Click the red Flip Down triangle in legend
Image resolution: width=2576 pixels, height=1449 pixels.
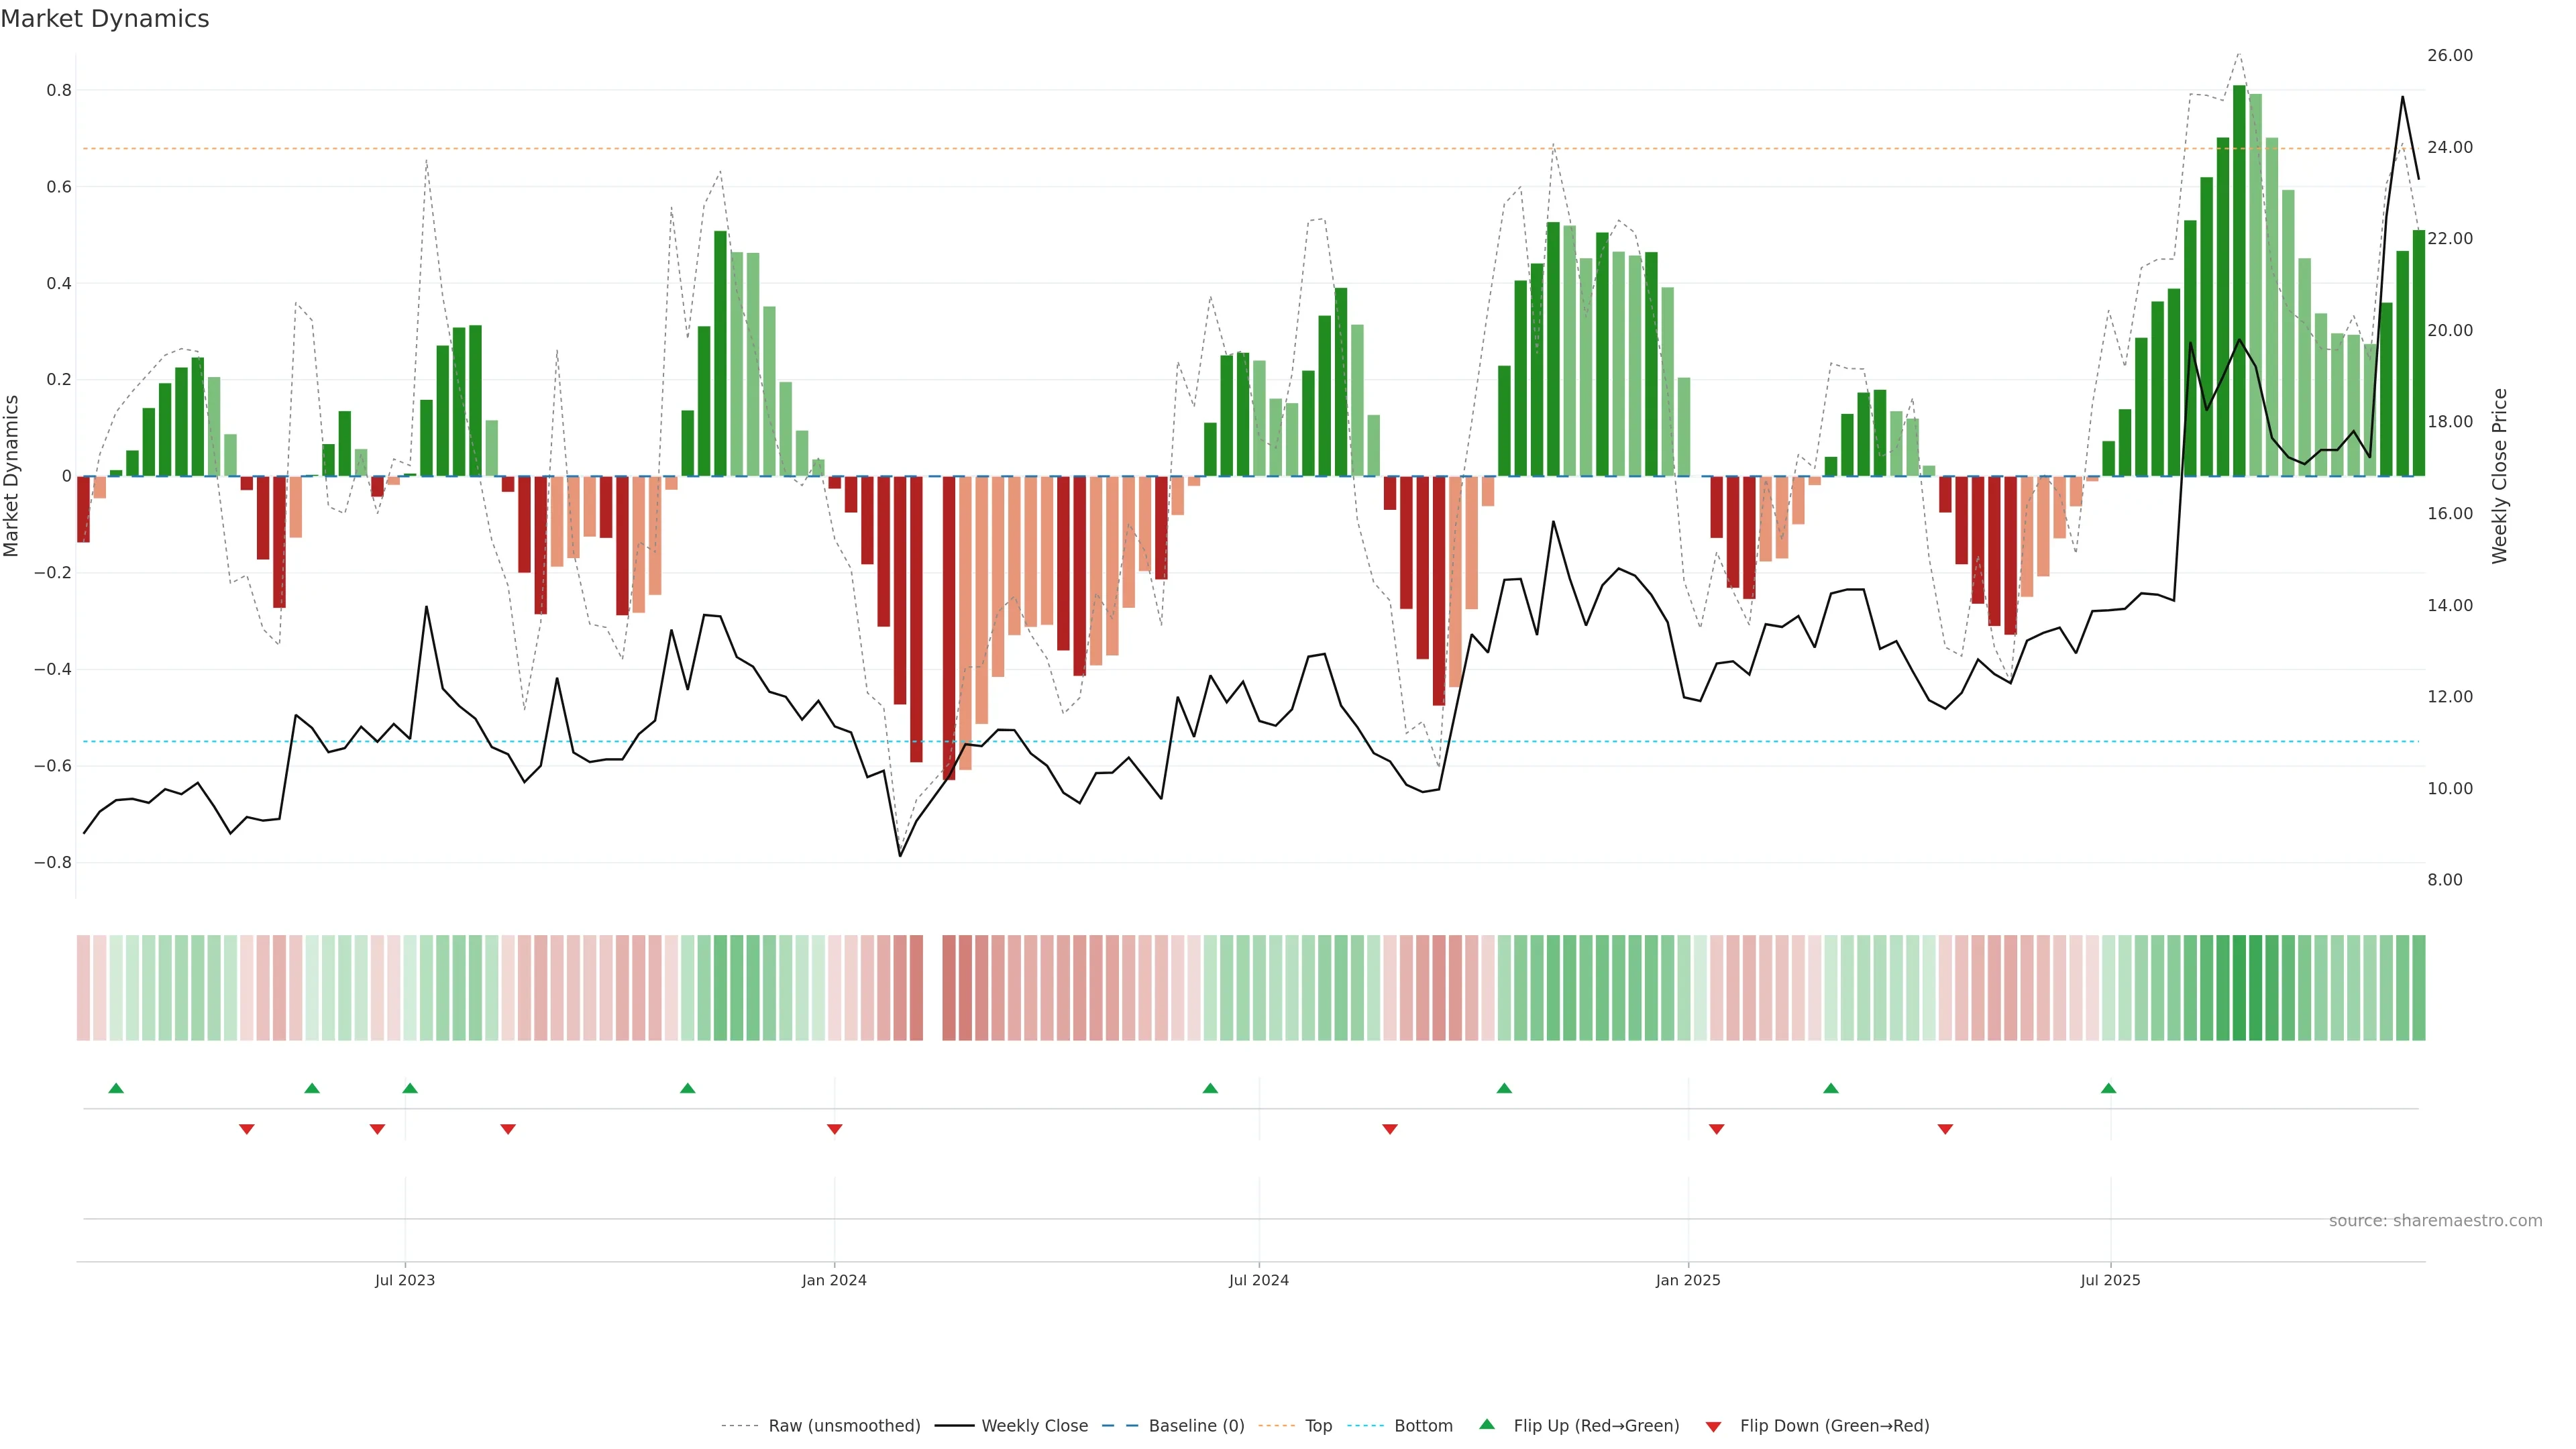pyautogui.click(x=1713, y=1426)
